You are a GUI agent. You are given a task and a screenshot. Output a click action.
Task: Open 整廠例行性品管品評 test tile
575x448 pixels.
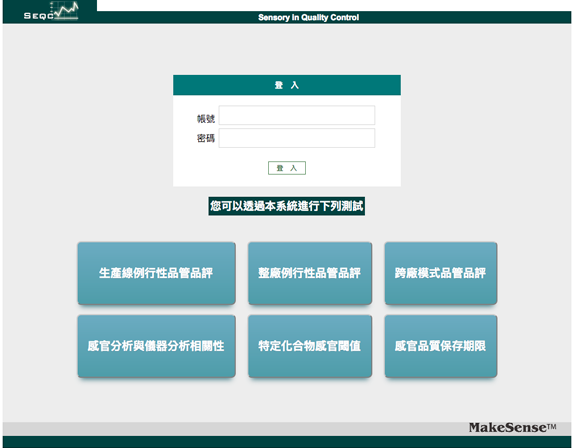point(310,273)
